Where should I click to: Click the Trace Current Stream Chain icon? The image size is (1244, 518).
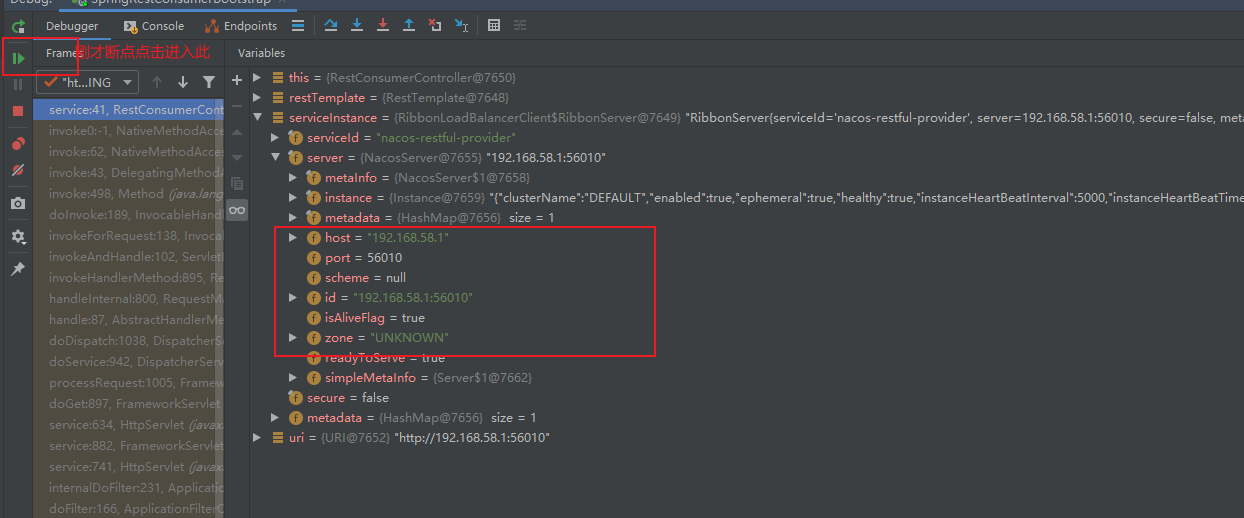[x=520, y=25]
